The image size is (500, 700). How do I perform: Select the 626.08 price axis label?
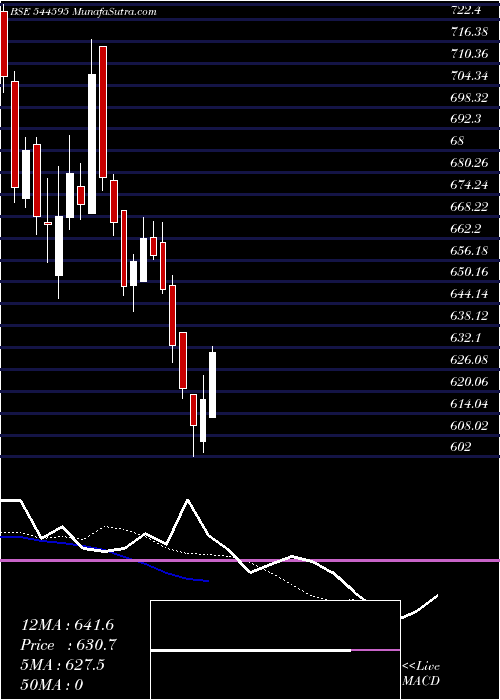[x=469, y=359]
